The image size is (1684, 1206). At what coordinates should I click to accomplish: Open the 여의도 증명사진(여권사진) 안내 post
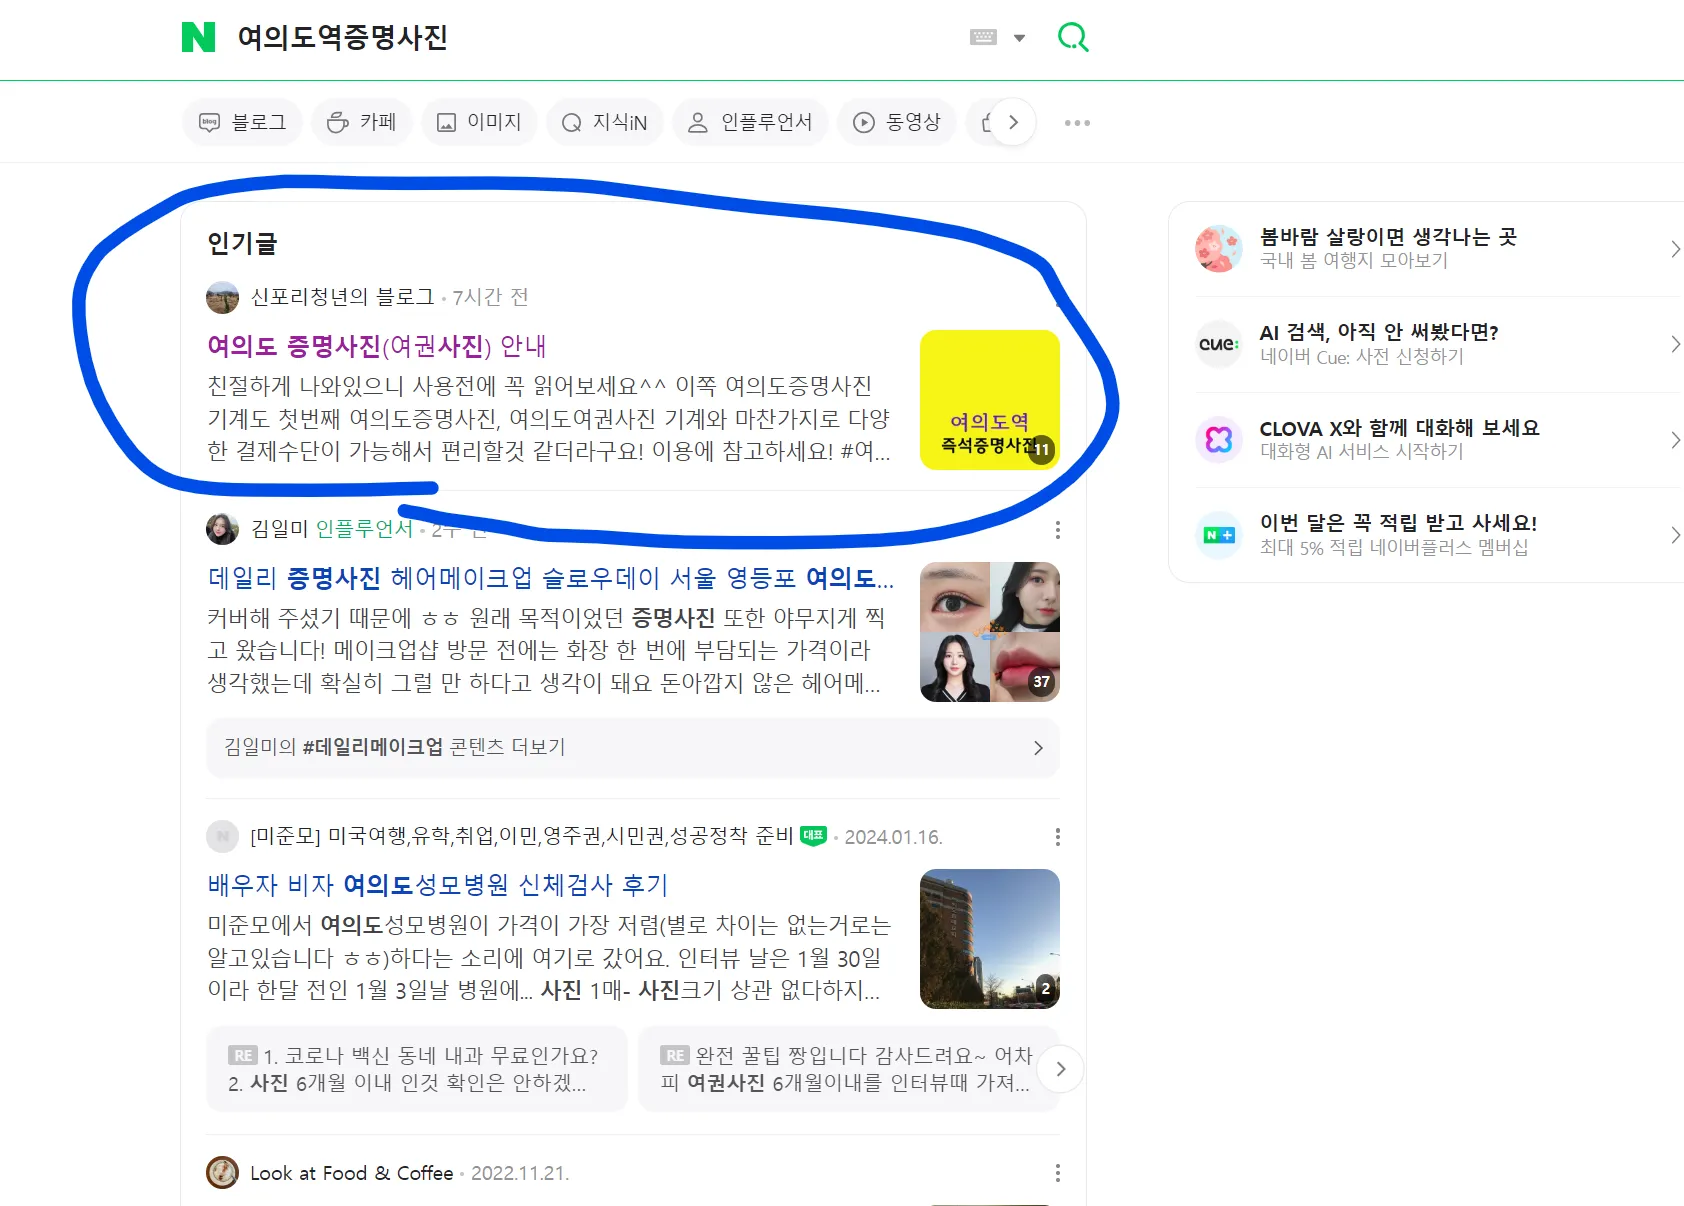(375, 346)
